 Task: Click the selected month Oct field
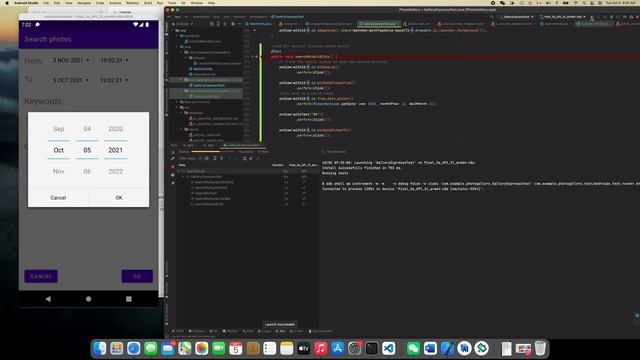click(59, 150)
